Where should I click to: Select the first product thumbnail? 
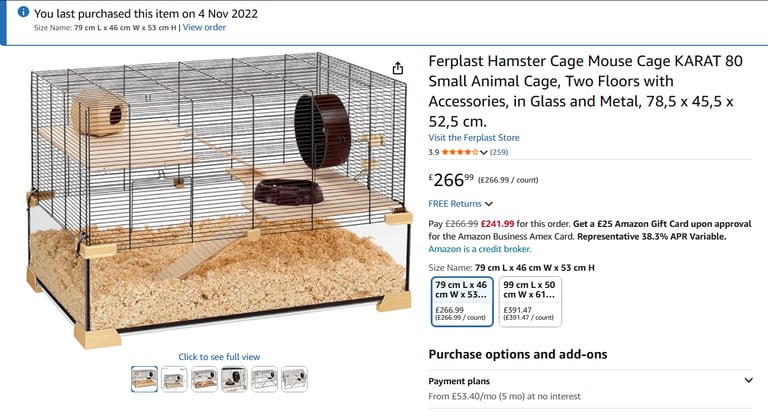[x=144, y=379]
